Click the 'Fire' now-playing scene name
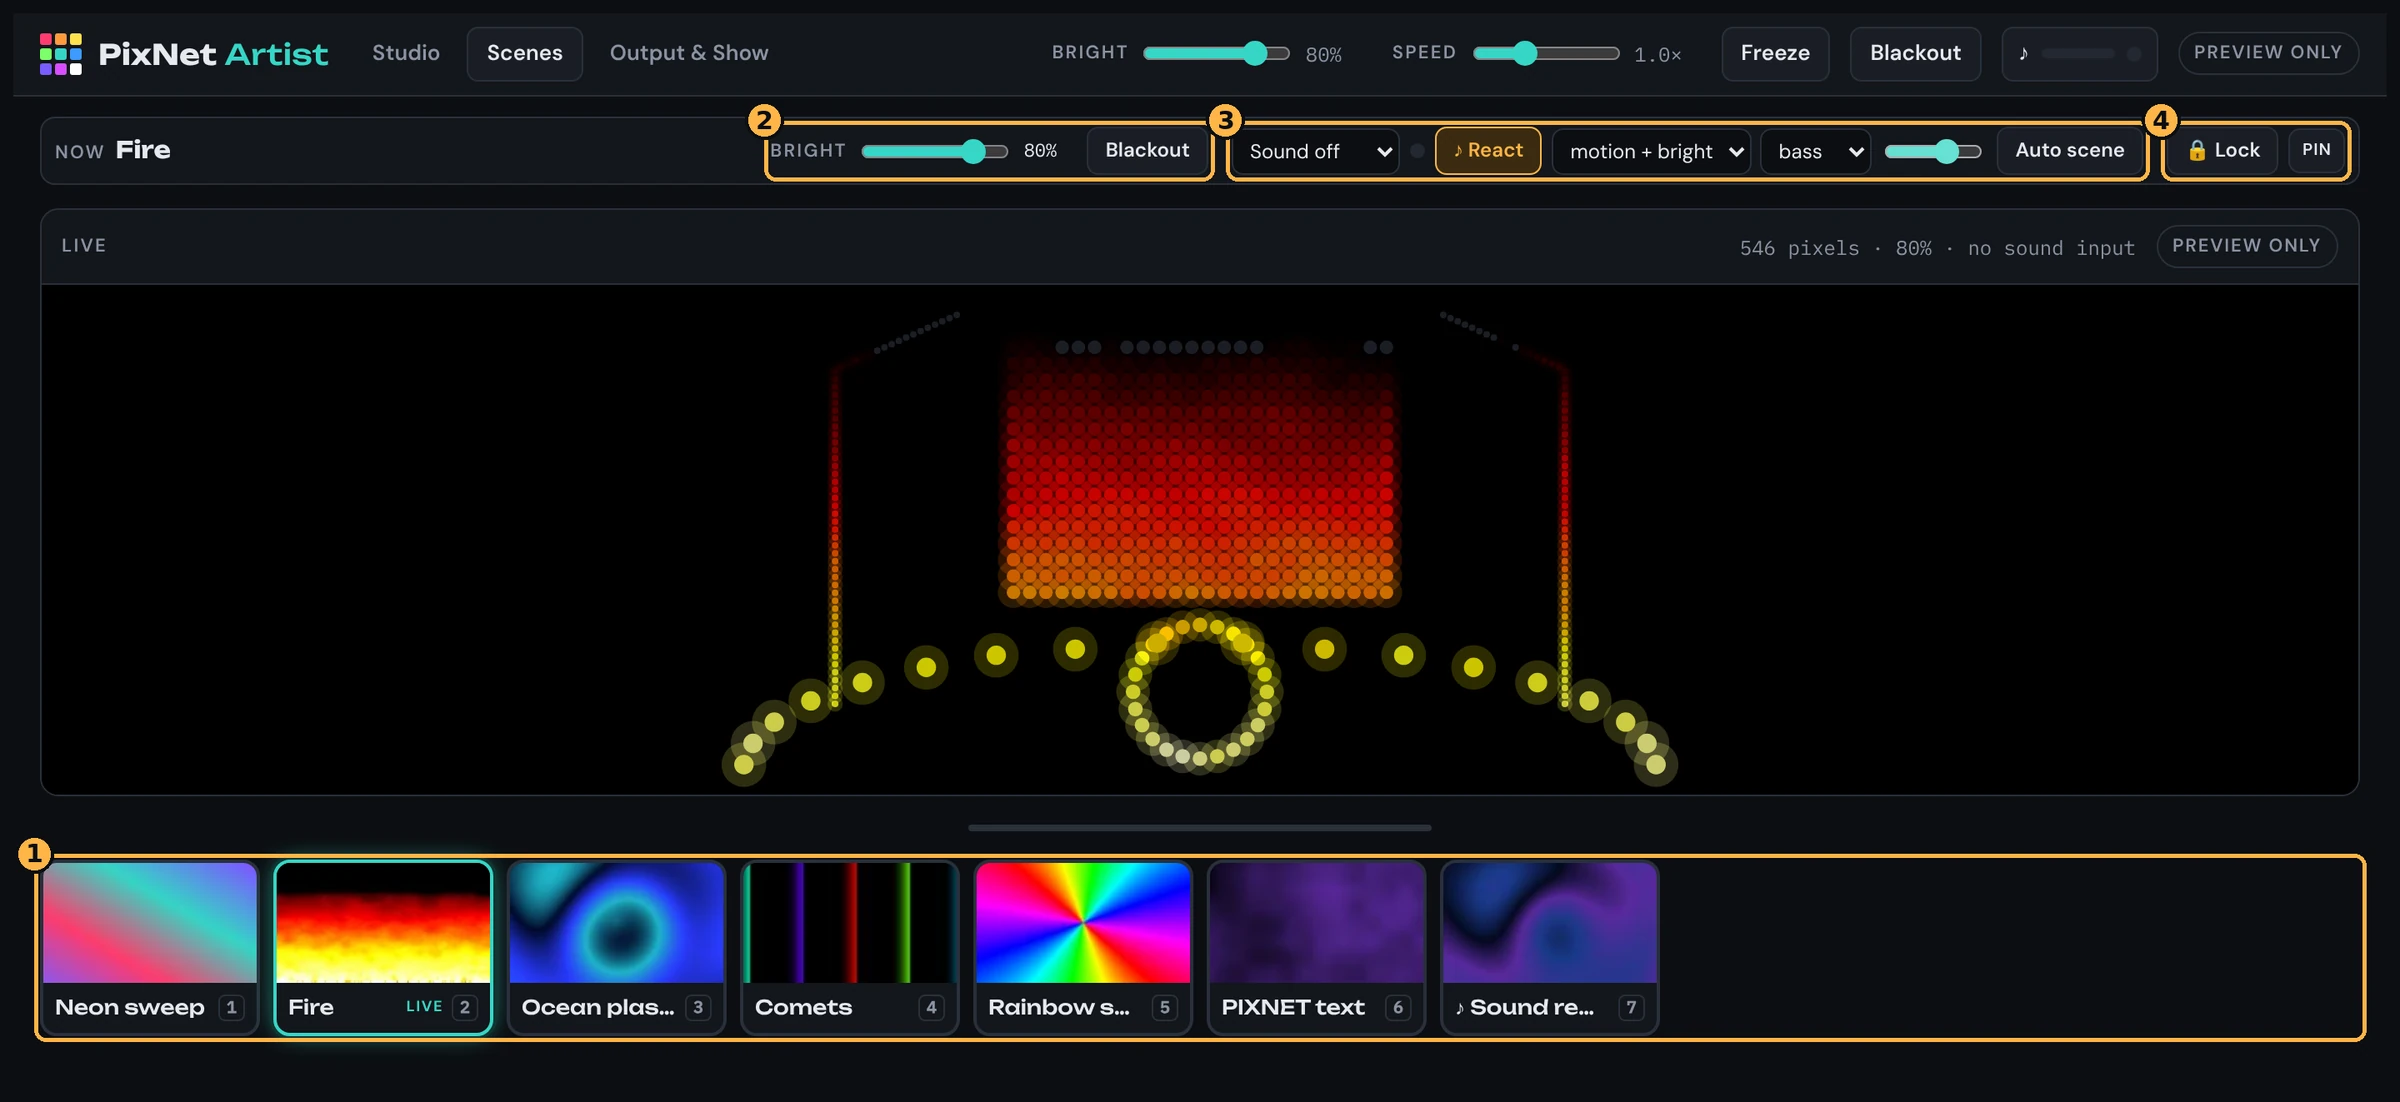Screen dimensions: 2400x1102 click(143, 150)
